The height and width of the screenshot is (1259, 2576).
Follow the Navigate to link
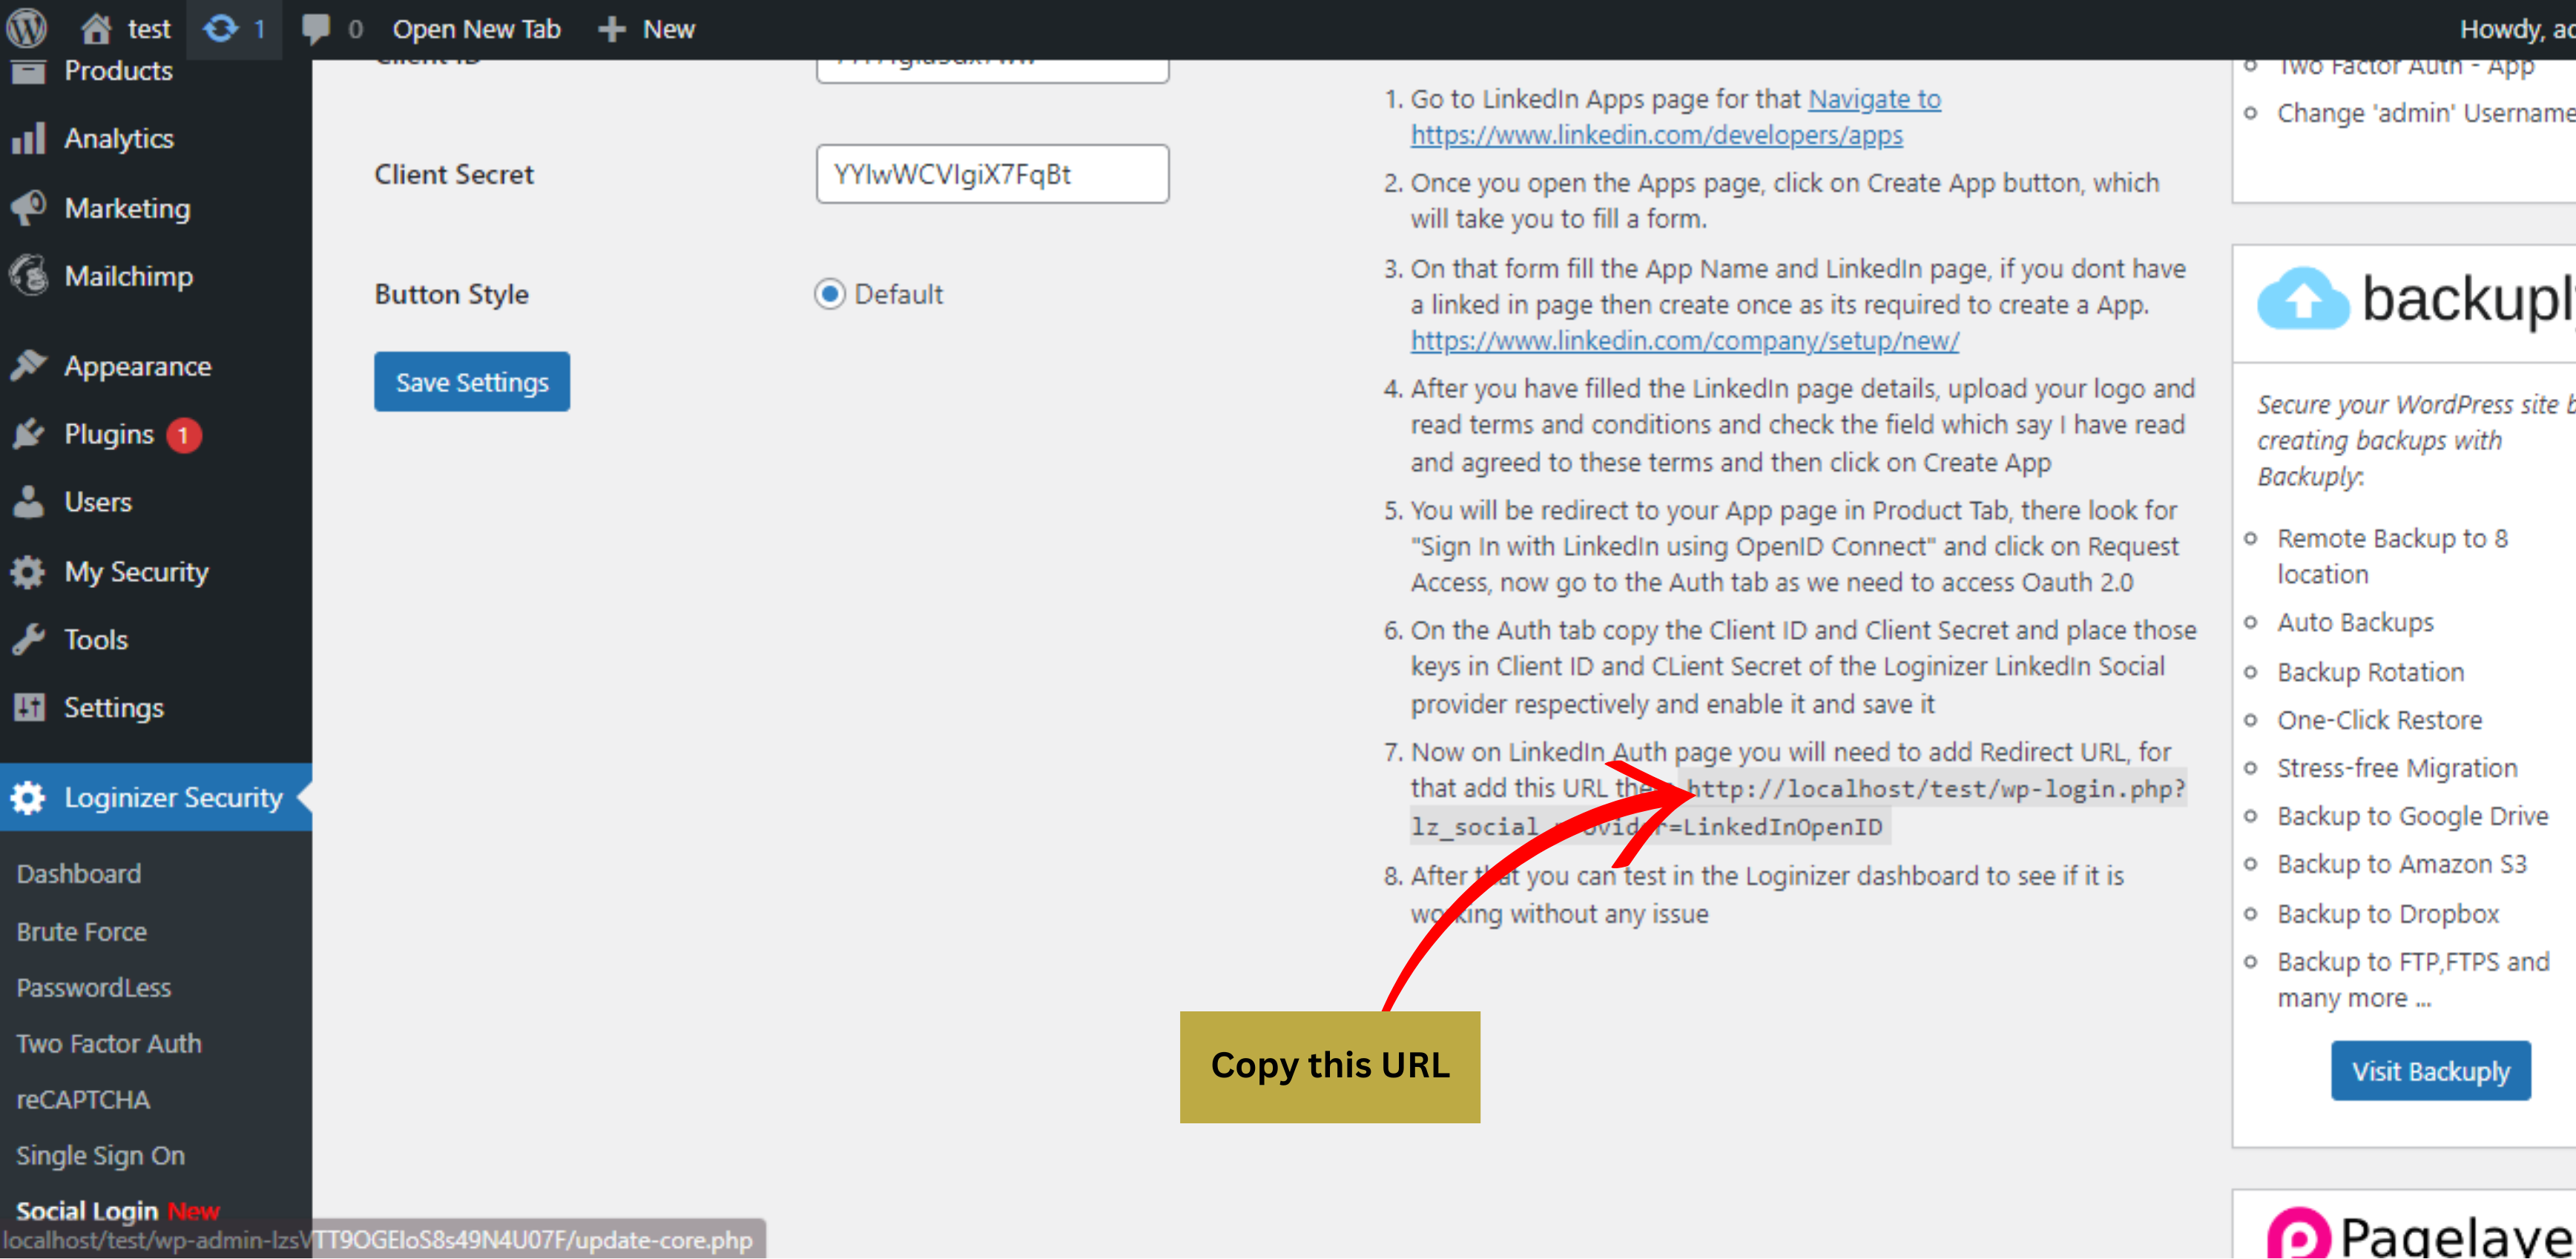1874,99
